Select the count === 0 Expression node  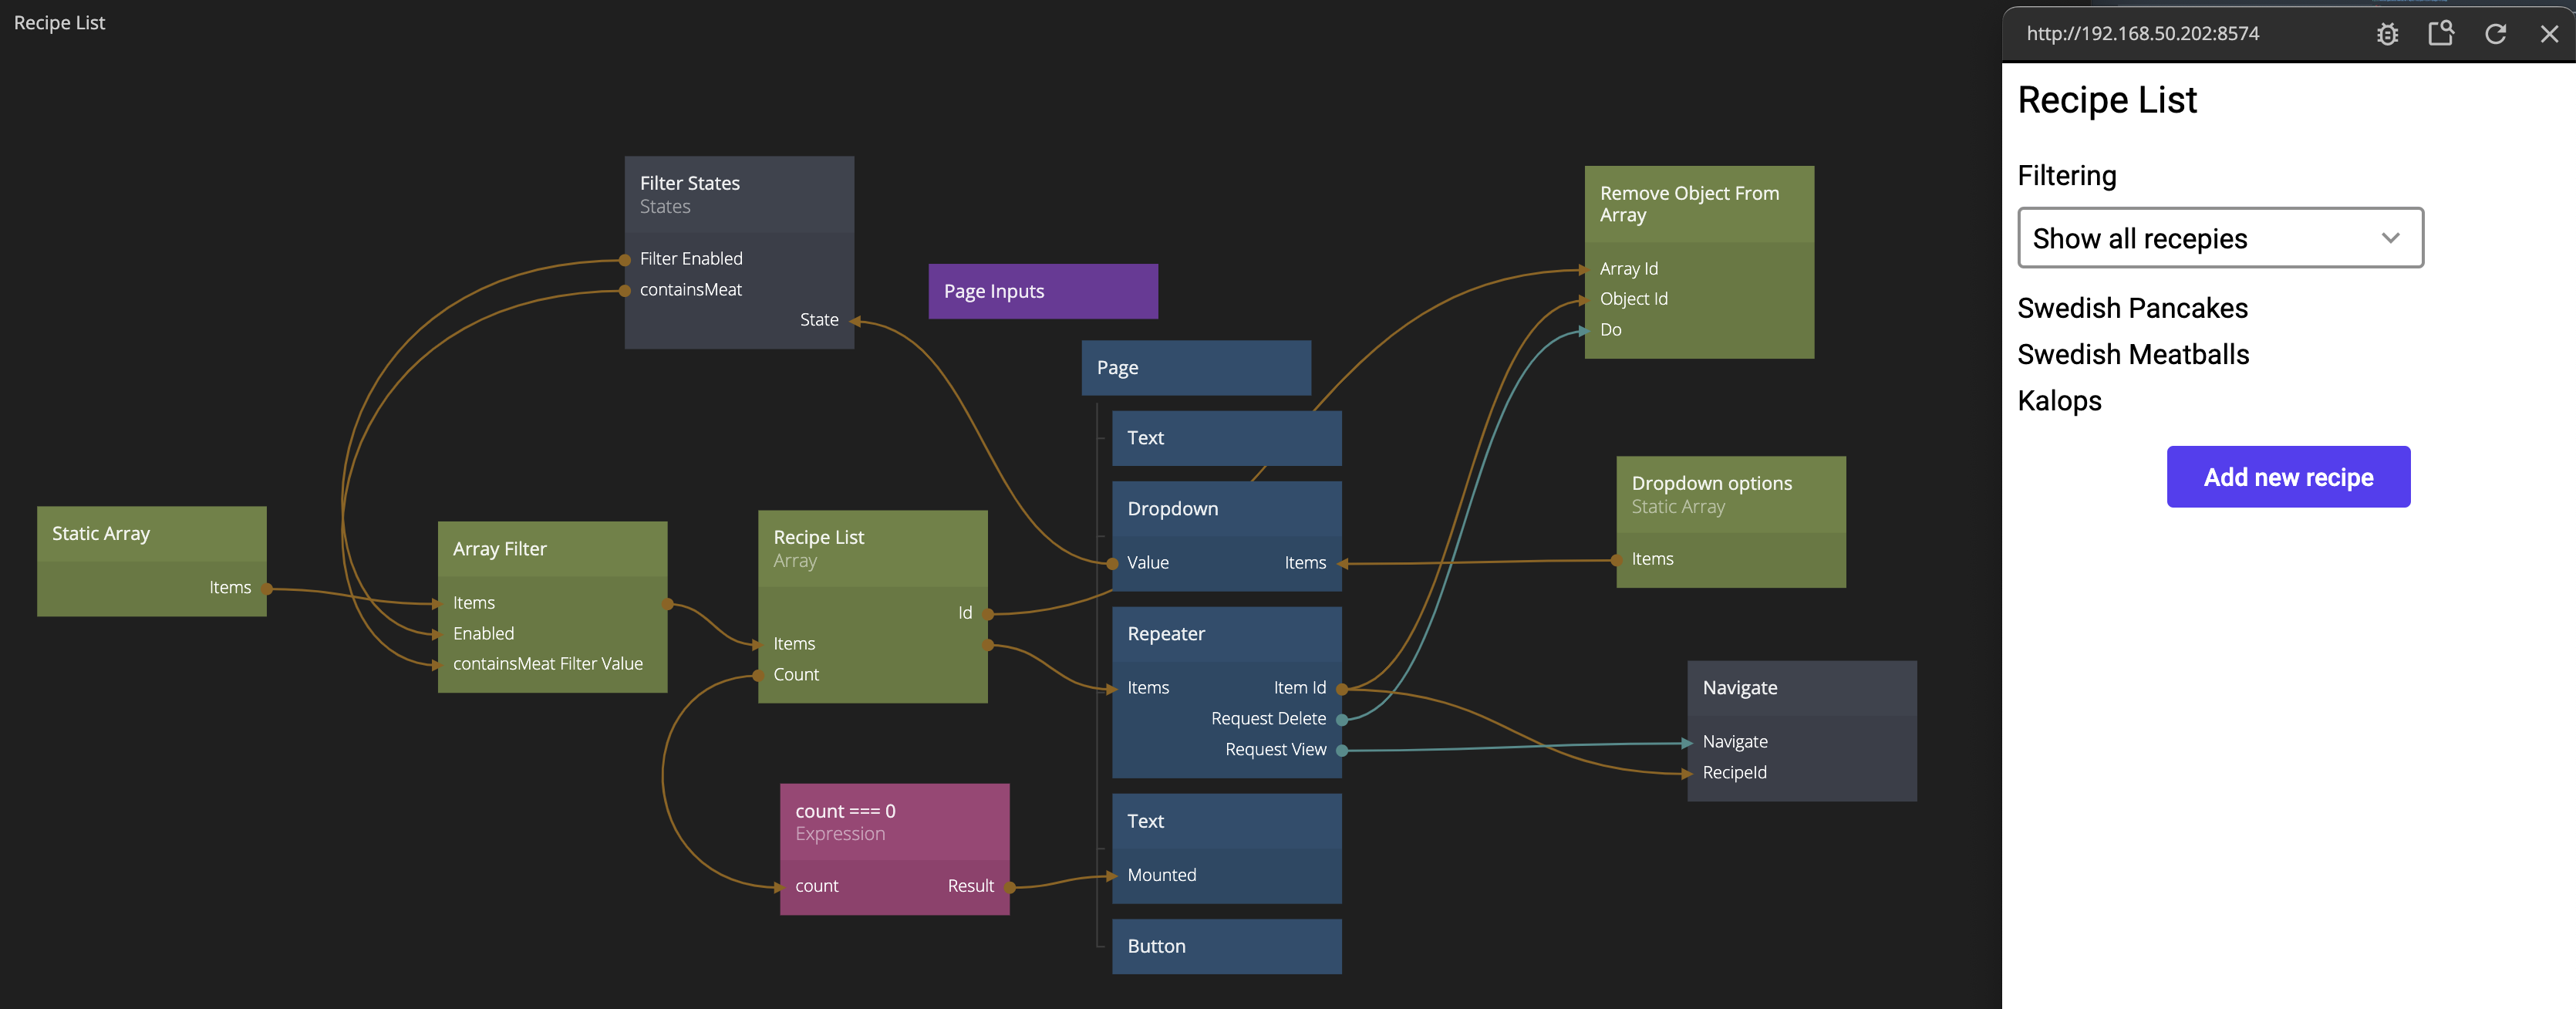893,821
